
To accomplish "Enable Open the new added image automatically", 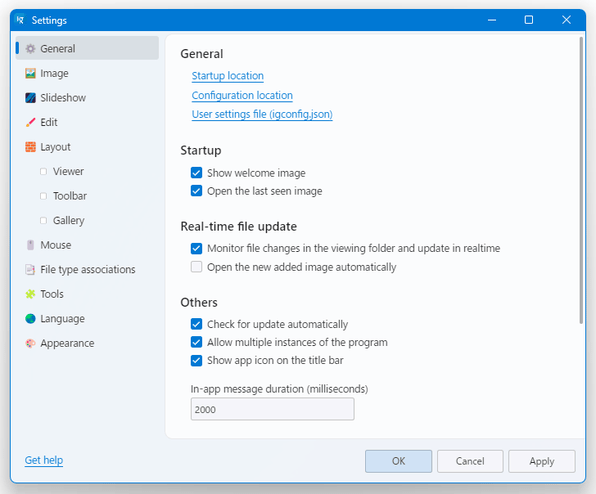I will coord(197,267).
